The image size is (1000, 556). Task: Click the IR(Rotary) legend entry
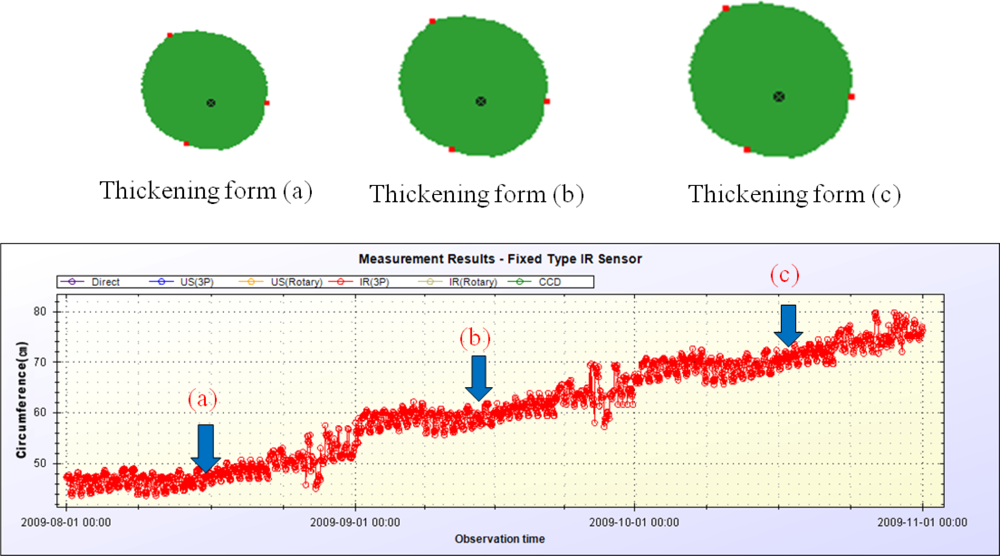coord(457,282)
